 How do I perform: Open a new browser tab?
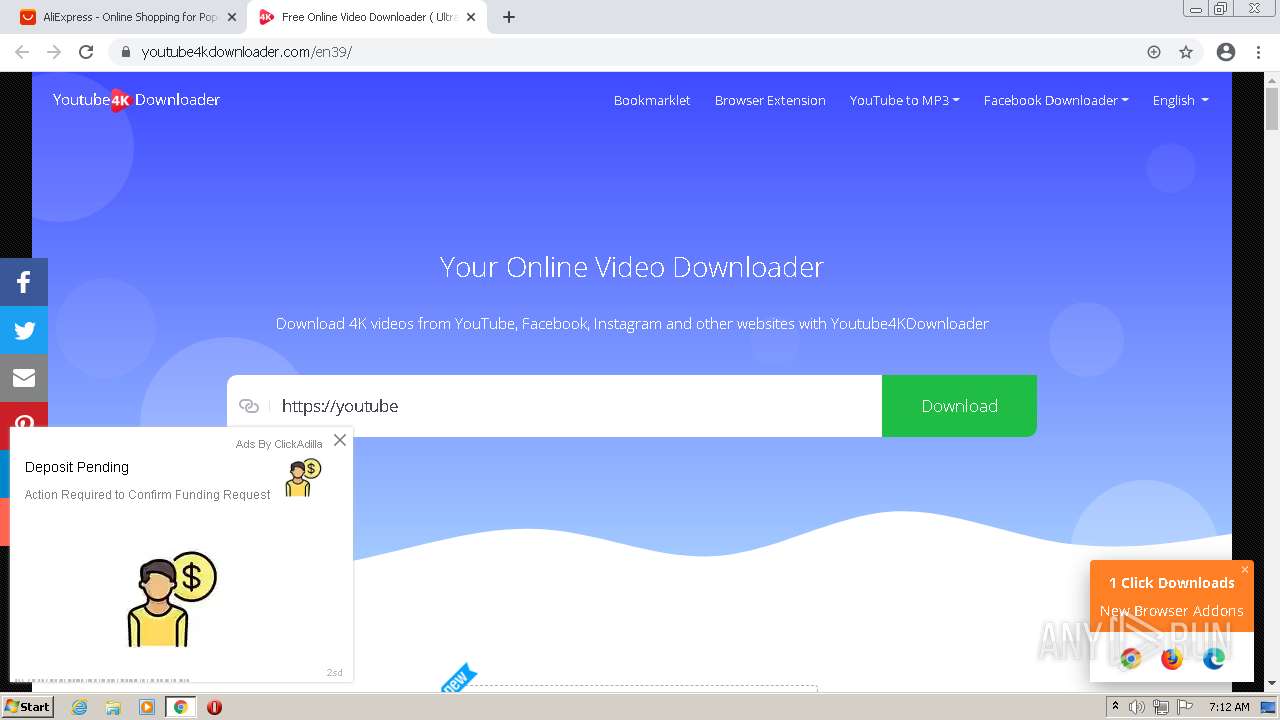point(509,17)
